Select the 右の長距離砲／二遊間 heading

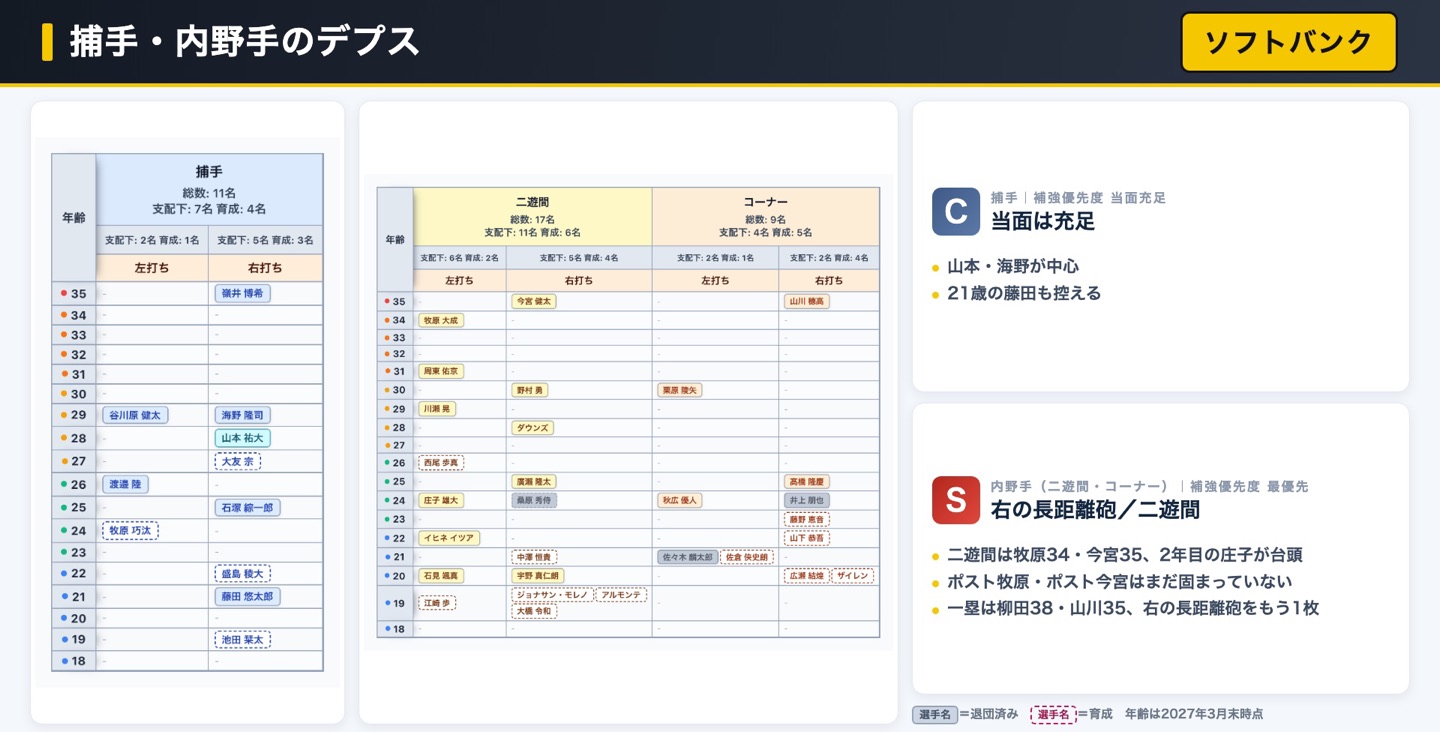click(1095, 510)
